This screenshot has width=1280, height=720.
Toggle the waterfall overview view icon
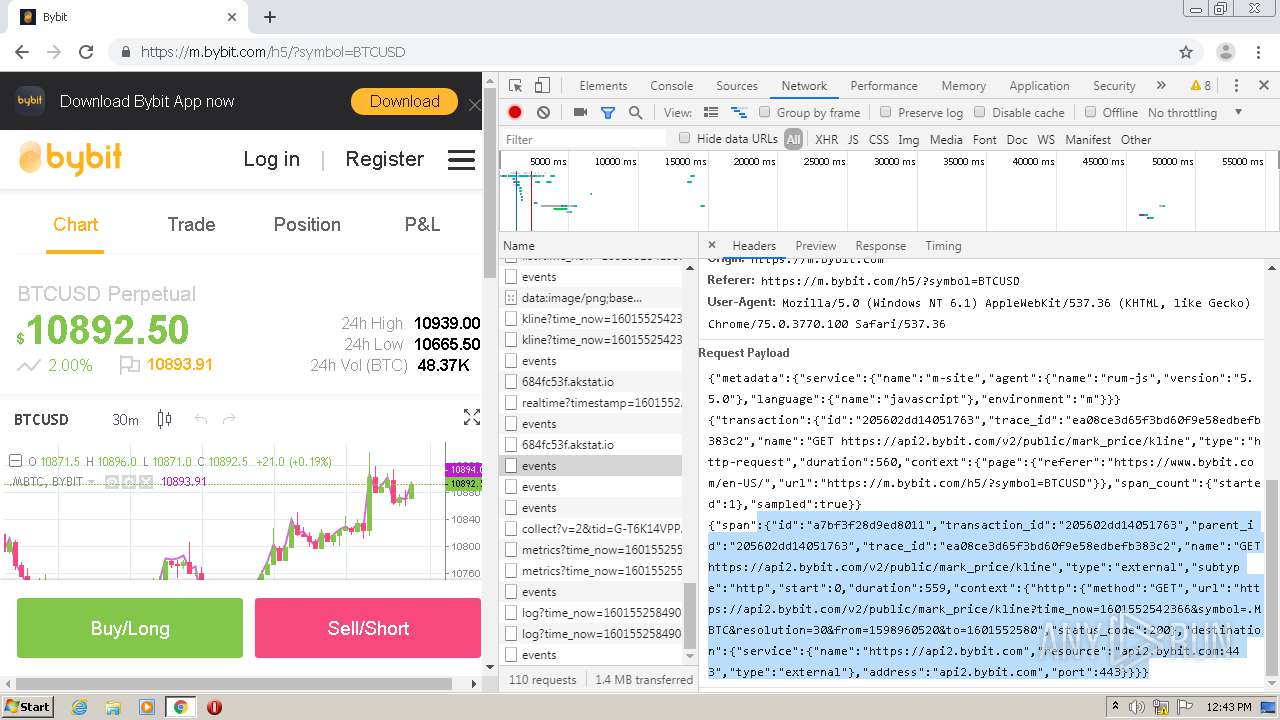point(739,113)
